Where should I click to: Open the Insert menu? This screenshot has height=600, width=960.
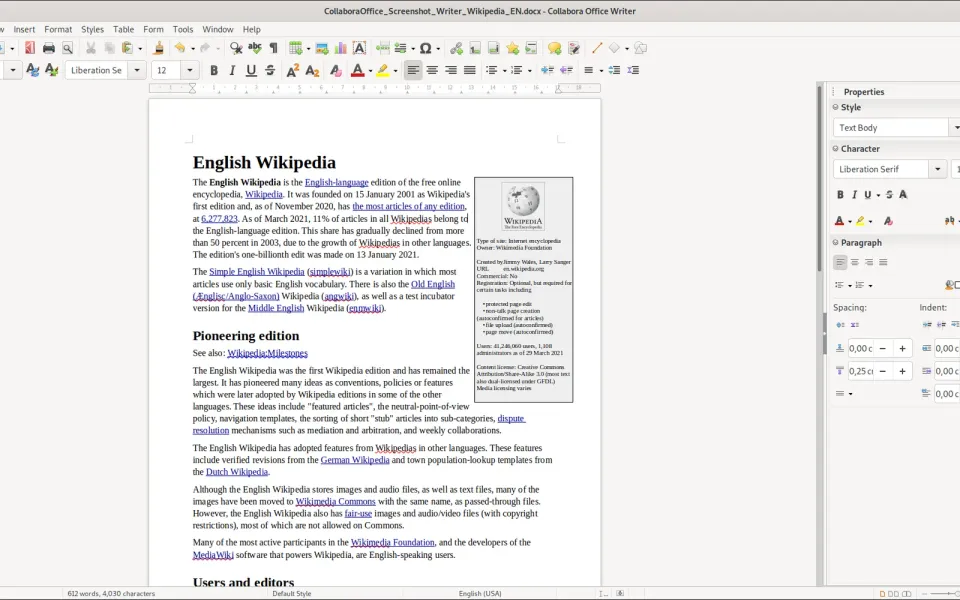point(24,29)
